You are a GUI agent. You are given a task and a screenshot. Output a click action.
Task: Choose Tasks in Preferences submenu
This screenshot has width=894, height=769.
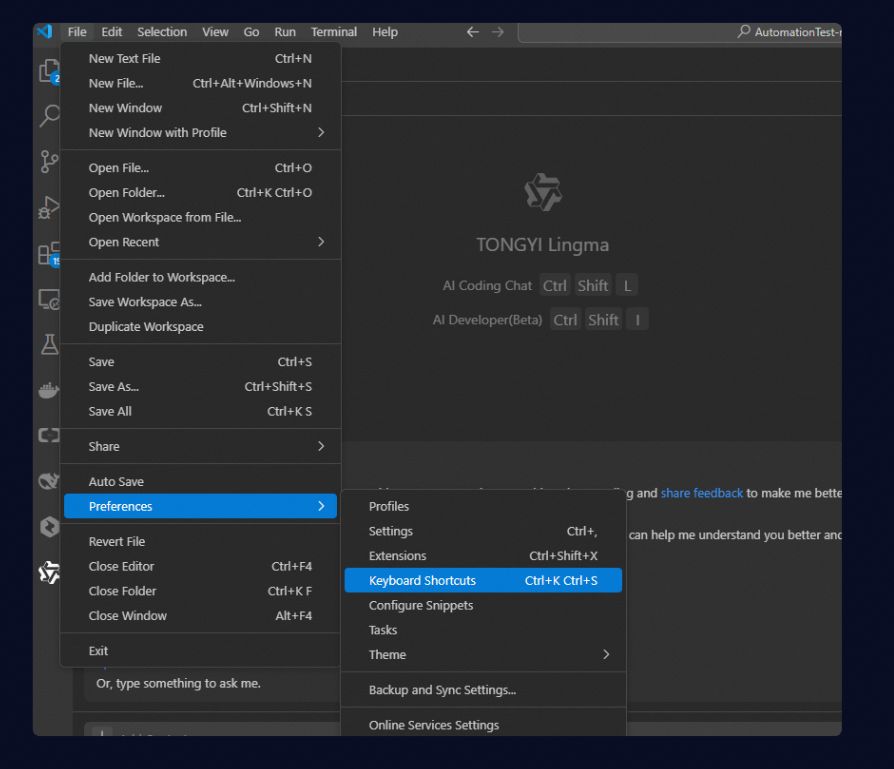(x=483, y=630)
